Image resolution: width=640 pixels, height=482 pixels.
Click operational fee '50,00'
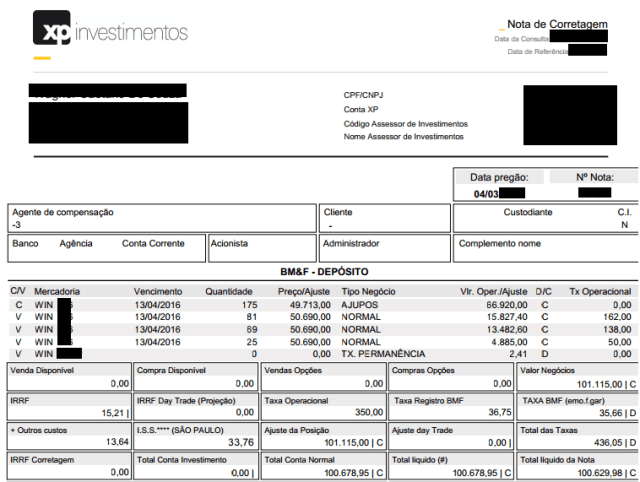coord(620,342)
